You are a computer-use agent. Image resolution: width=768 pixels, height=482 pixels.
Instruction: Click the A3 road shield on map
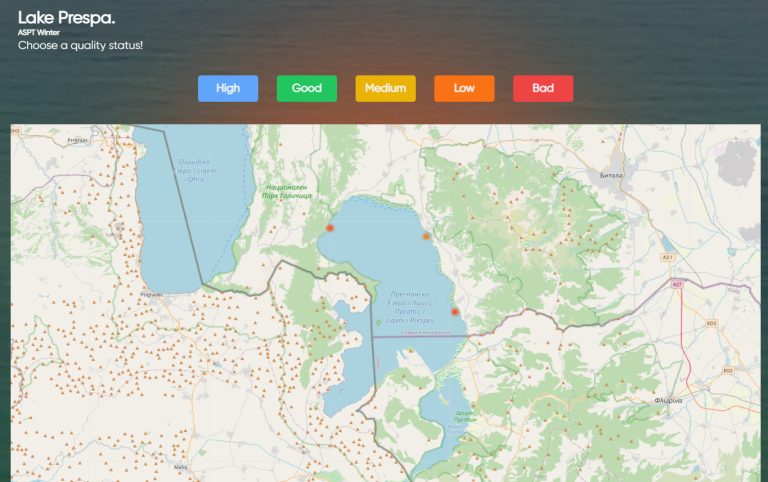click(x=667, y=257)
